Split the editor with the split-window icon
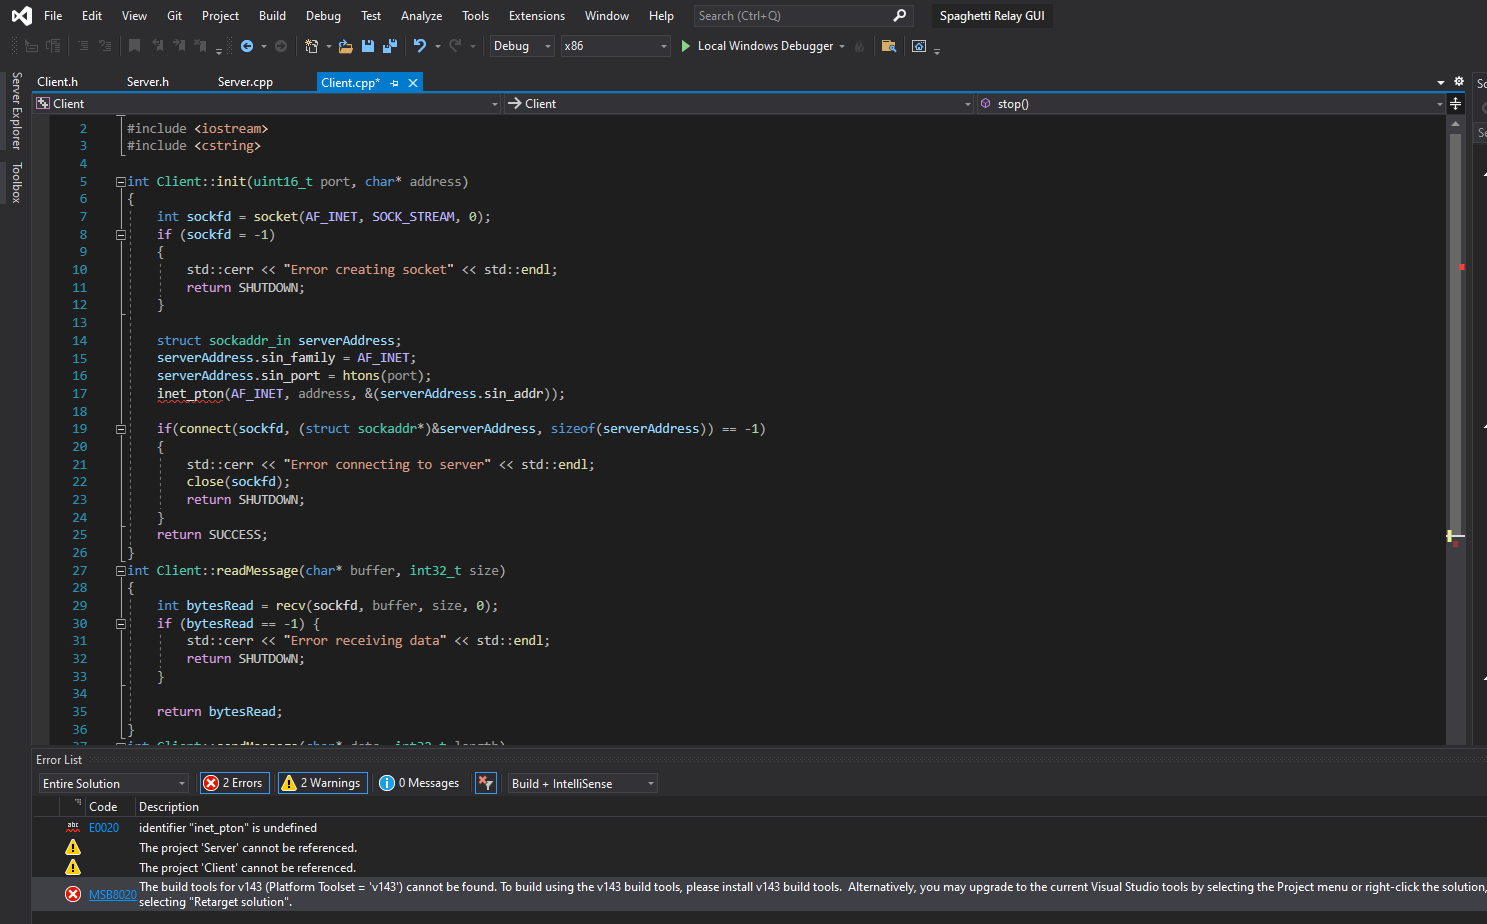This screenshot has height=924, width=1487. [x=1455, y=104]
